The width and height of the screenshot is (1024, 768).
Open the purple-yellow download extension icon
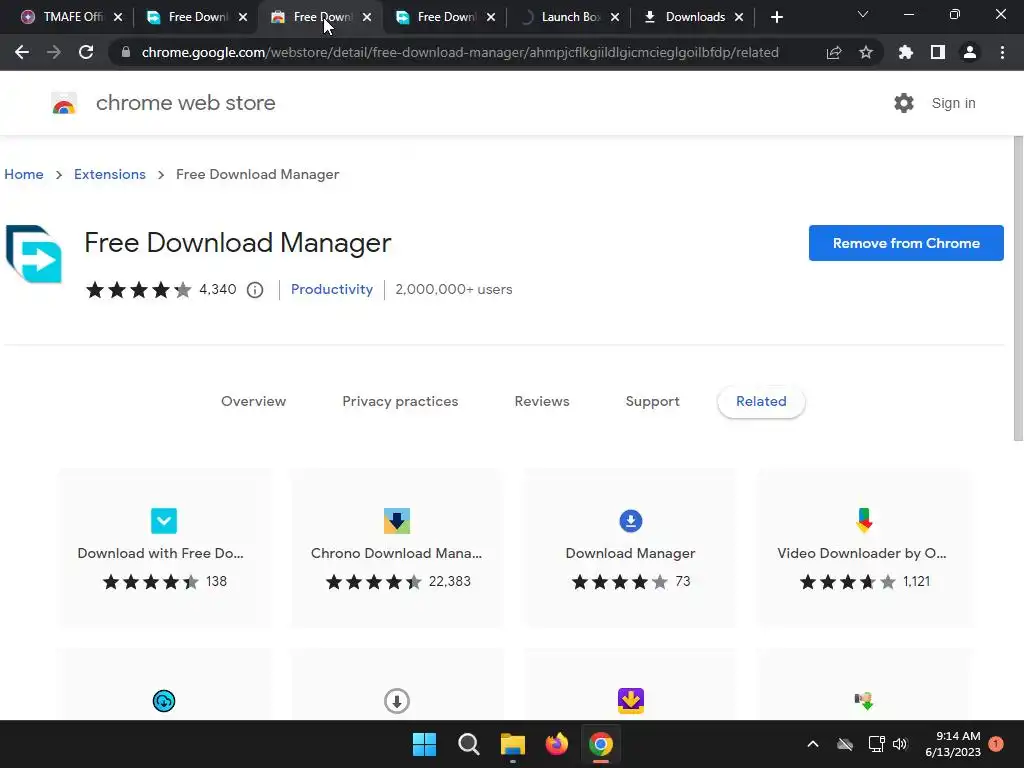click(631, 701)
